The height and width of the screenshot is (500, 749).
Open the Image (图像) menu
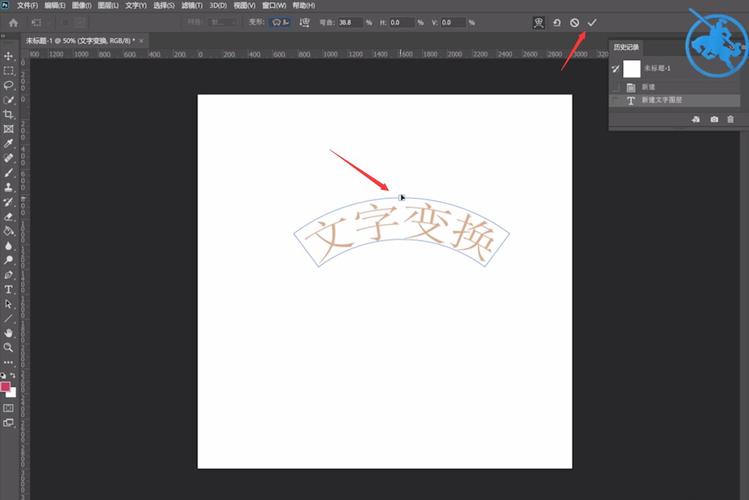(81, 5)
